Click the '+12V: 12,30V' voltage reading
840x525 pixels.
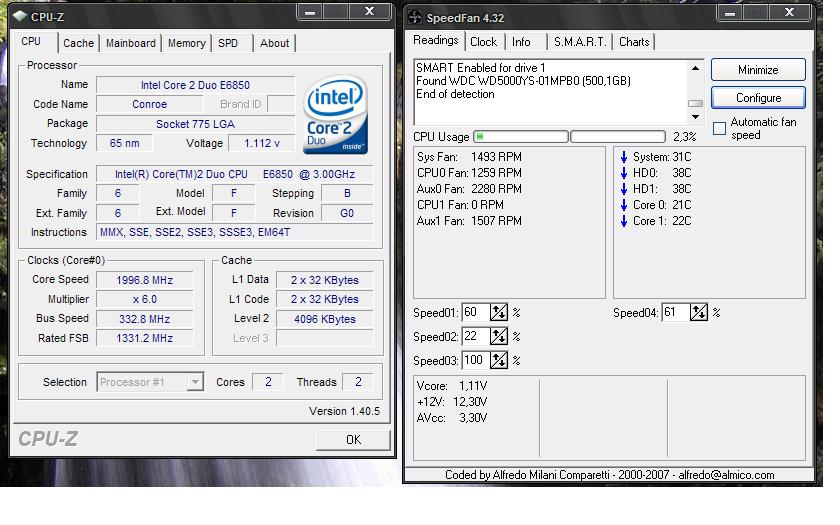(x=452, y=402)
